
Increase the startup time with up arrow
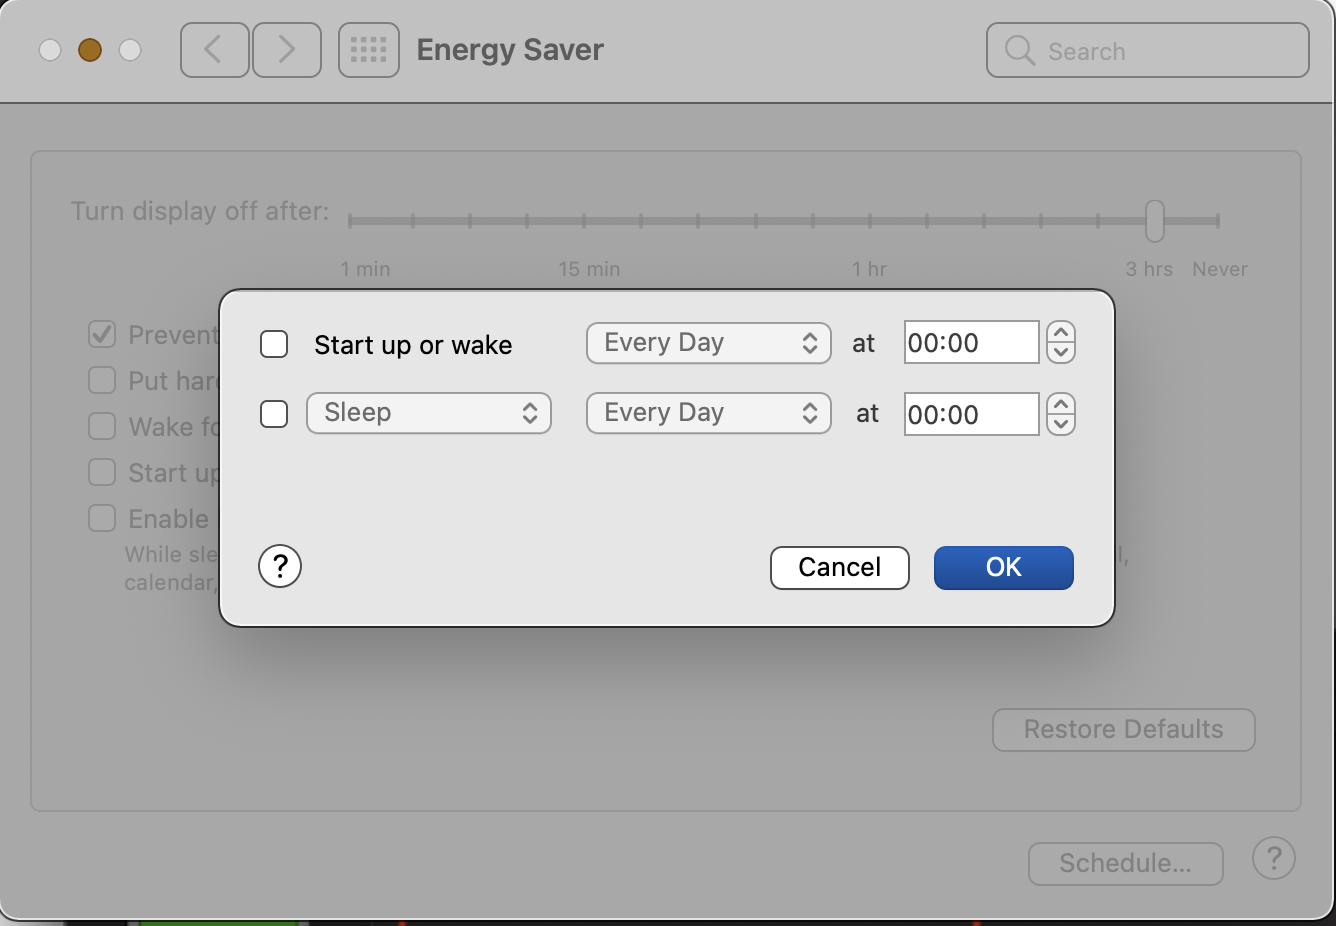coord(1061,333)
